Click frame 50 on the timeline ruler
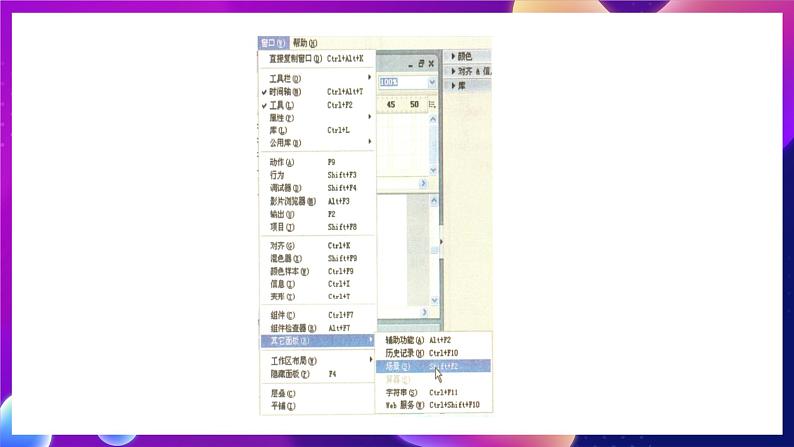 (414, 104)
